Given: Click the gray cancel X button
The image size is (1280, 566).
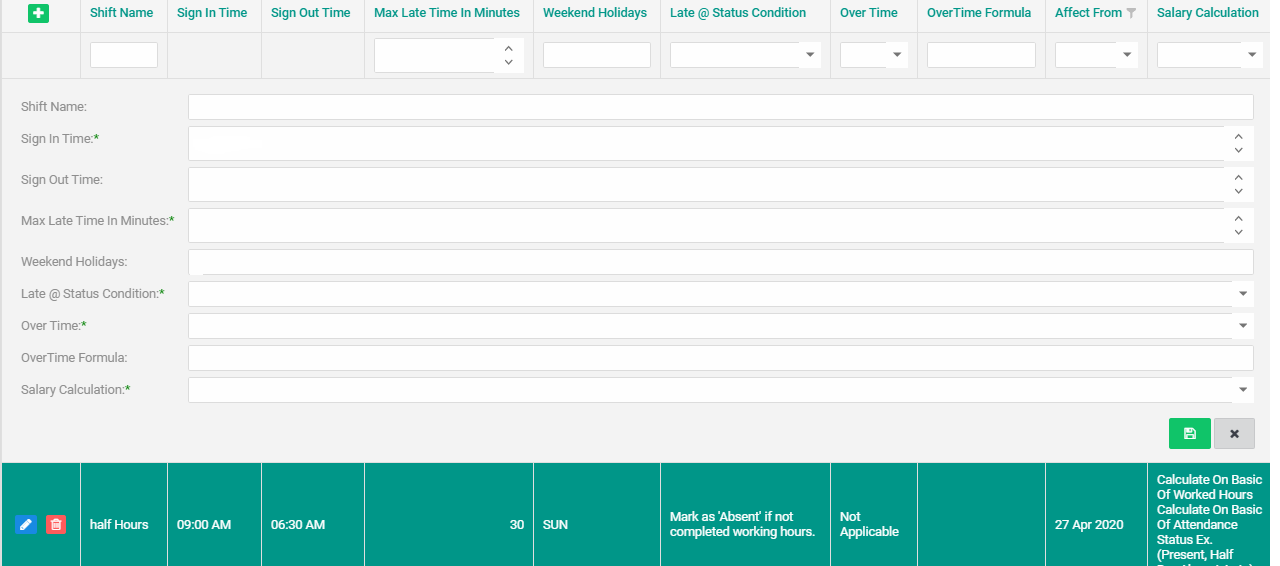Looking at the screenshot, I should [1234, 433].
